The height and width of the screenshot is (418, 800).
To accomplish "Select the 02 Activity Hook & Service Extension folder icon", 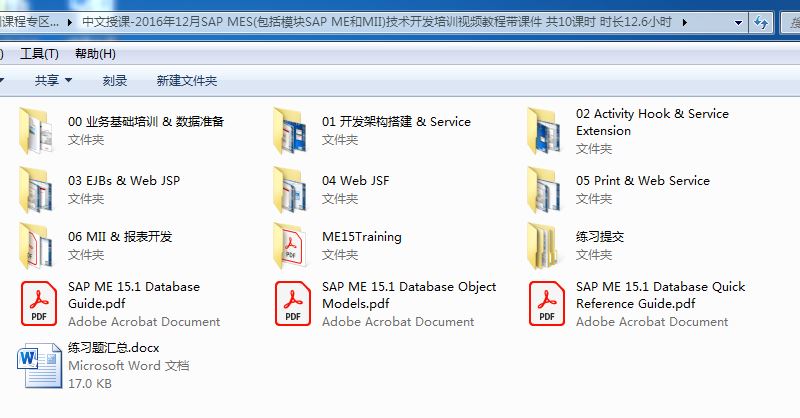I will [x=544, y=131].
